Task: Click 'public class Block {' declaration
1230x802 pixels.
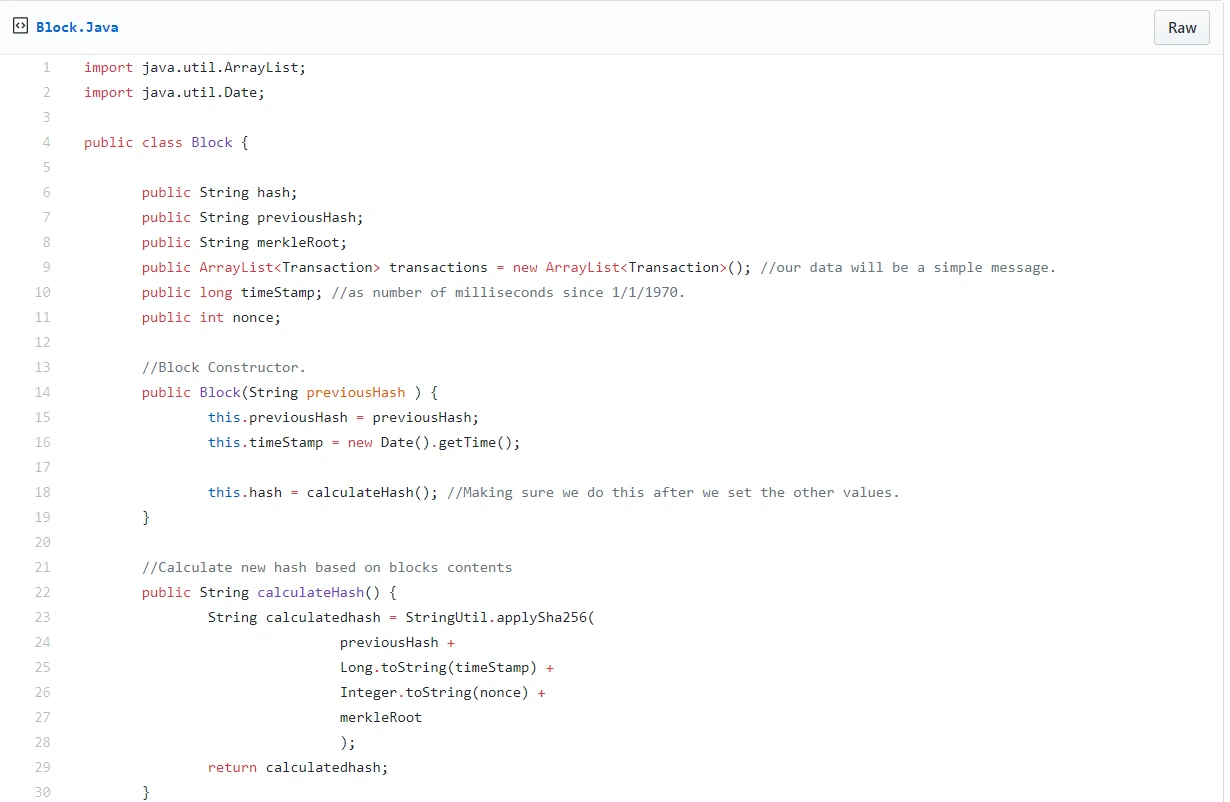Action: (x=166, y=143)
